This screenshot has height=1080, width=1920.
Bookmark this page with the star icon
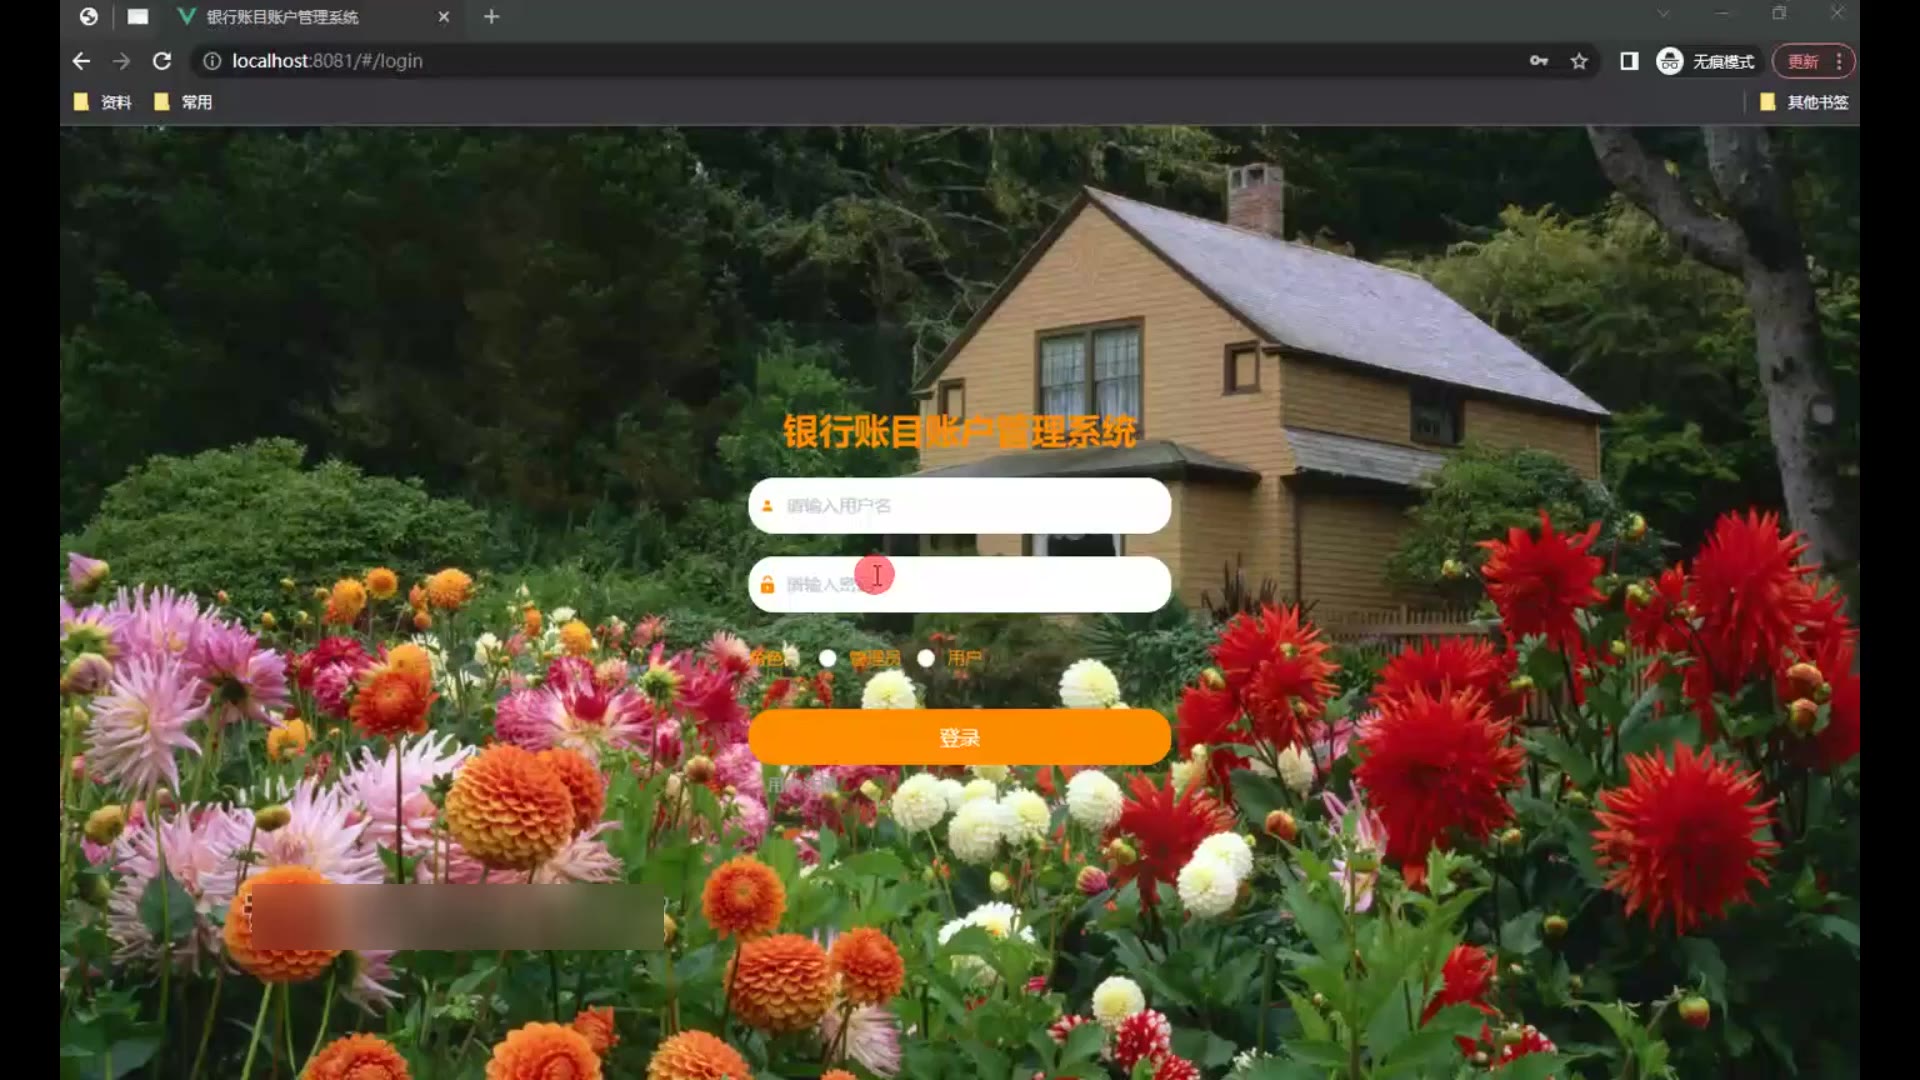tap(1579, 61)
